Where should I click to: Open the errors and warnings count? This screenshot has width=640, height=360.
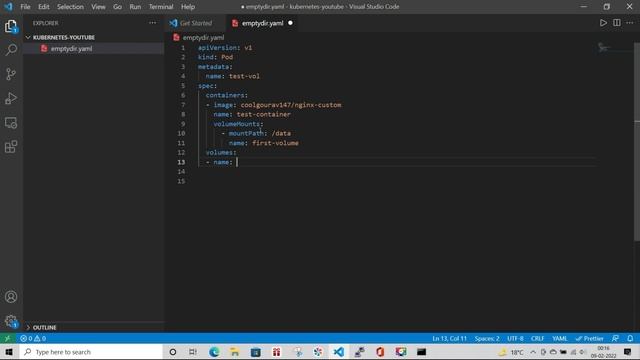point(33,338)
